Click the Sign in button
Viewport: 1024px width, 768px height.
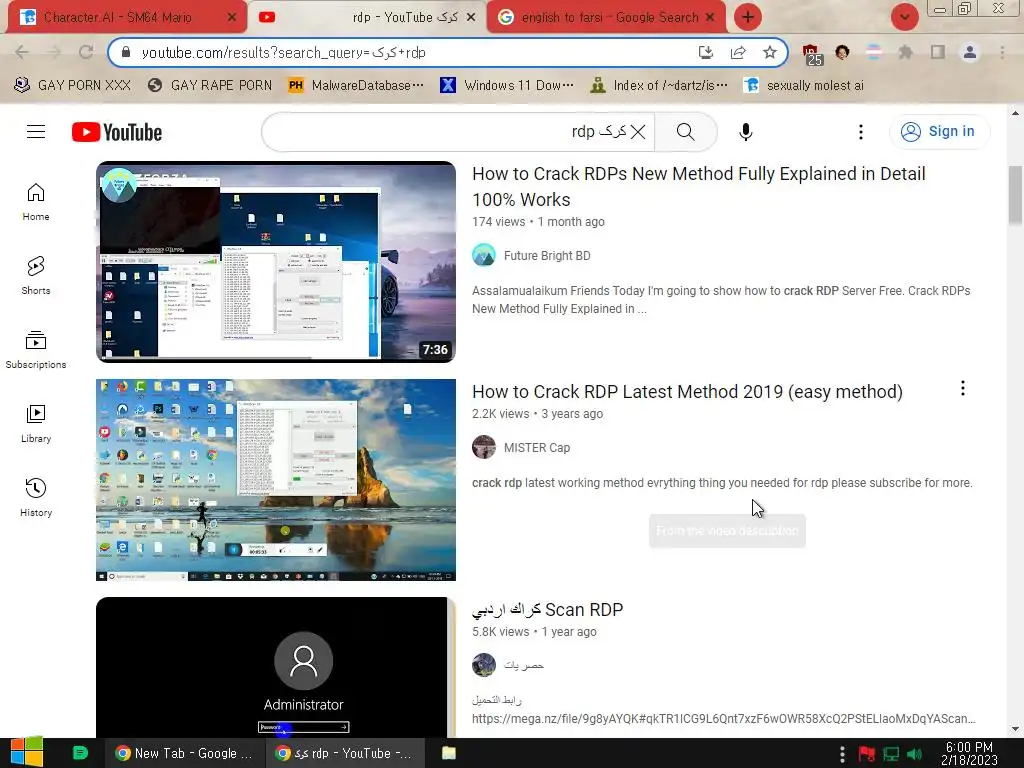pos(939,131)
